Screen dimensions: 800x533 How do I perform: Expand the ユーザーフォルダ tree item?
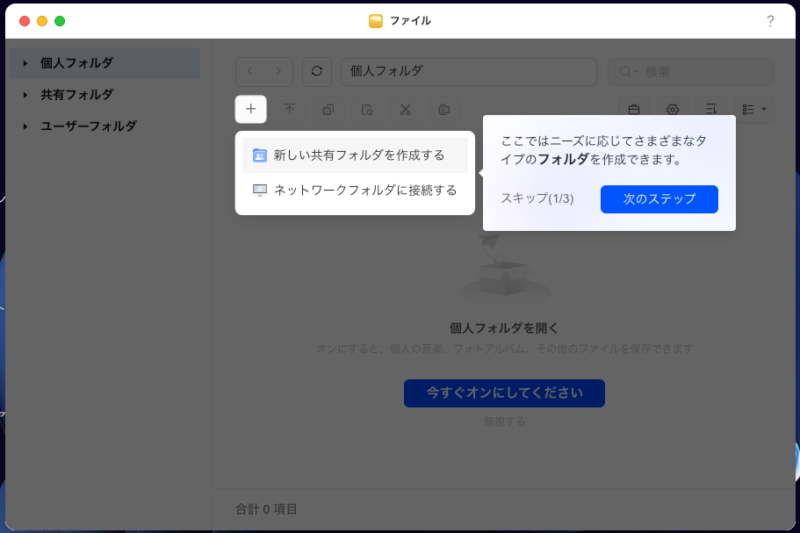25,127
